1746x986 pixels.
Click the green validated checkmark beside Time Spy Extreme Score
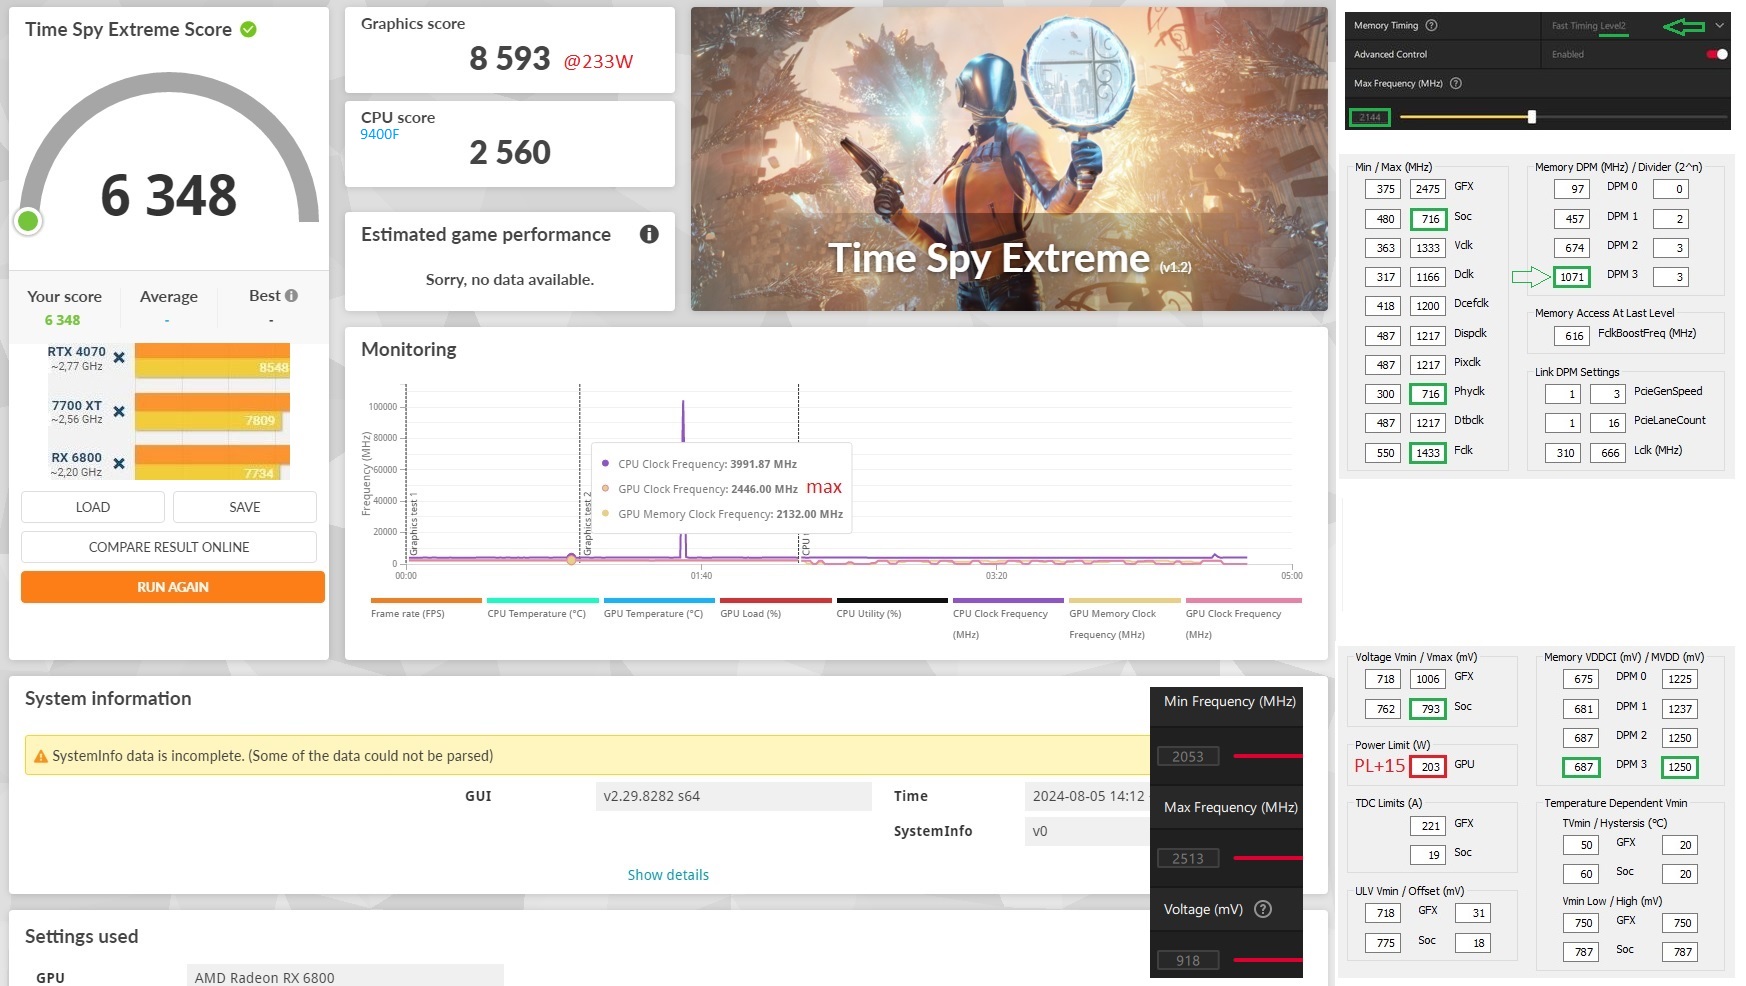coord(248,30)
